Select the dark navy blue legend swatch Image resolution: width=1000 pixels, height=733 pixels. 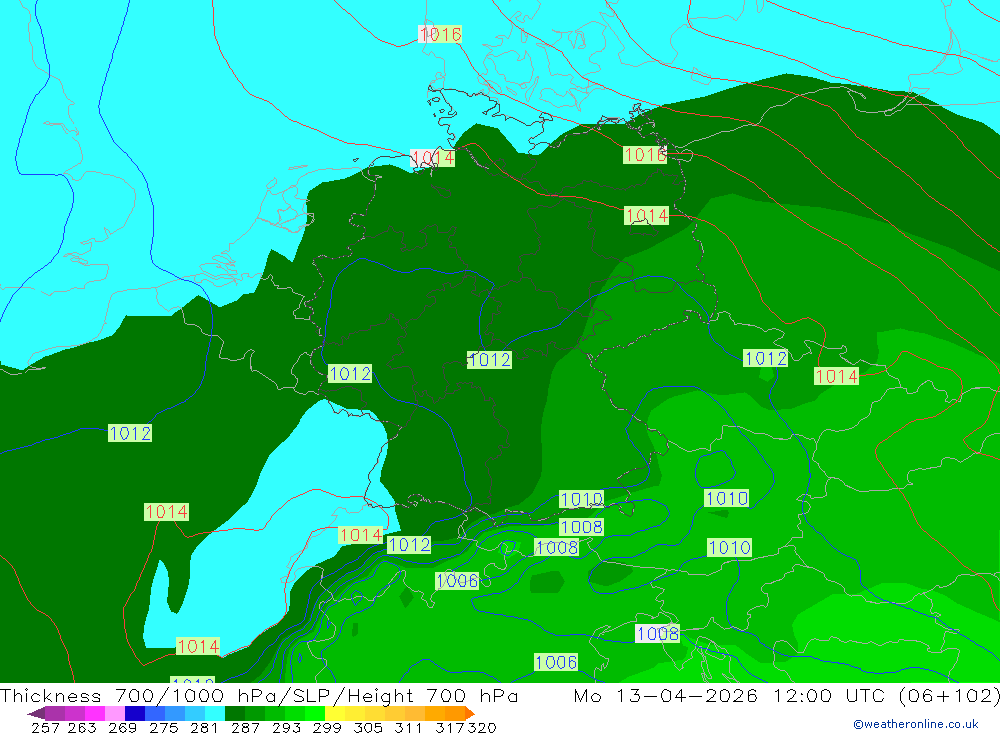(135, 713)
